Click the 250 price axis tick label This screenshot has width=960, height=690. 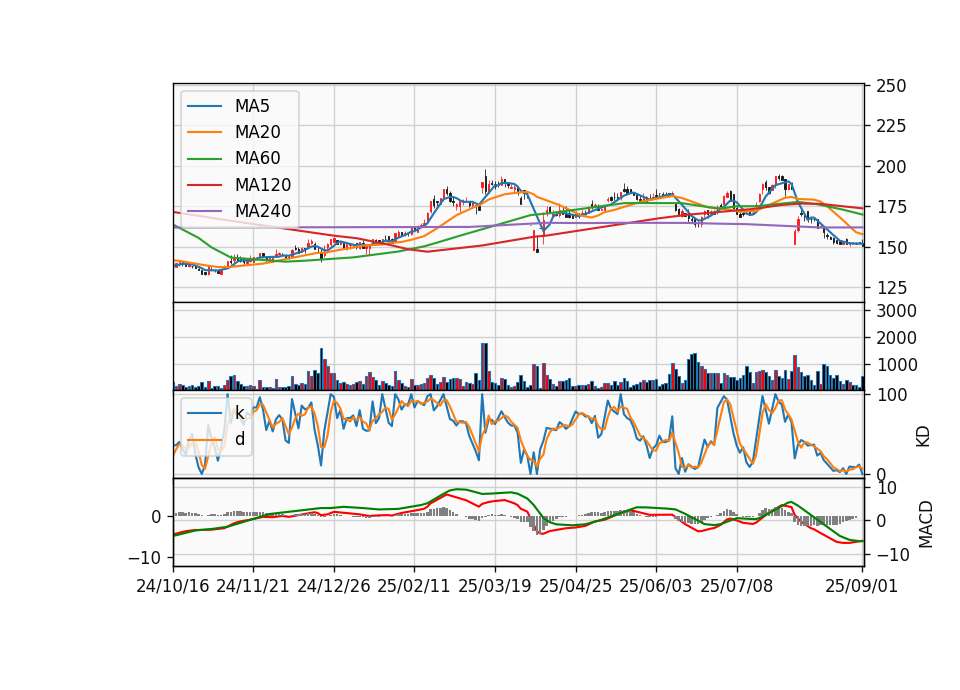891,86
